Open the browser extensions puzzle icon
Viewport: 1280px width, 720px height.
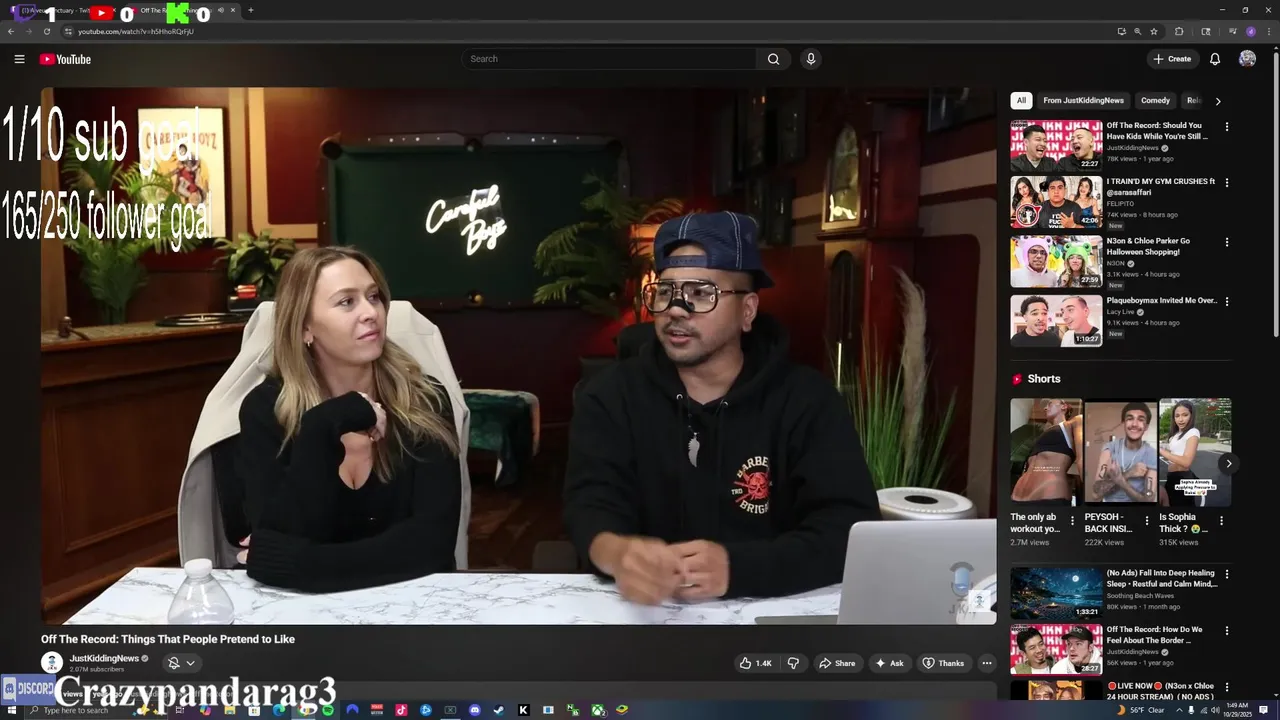1179,31
